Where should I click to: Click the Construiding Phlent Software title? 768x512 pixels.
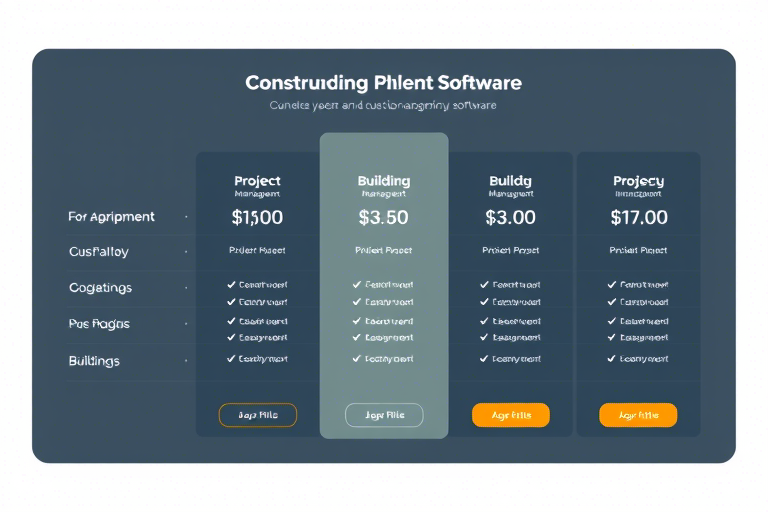pyautogui.click(x=384, y=83)
